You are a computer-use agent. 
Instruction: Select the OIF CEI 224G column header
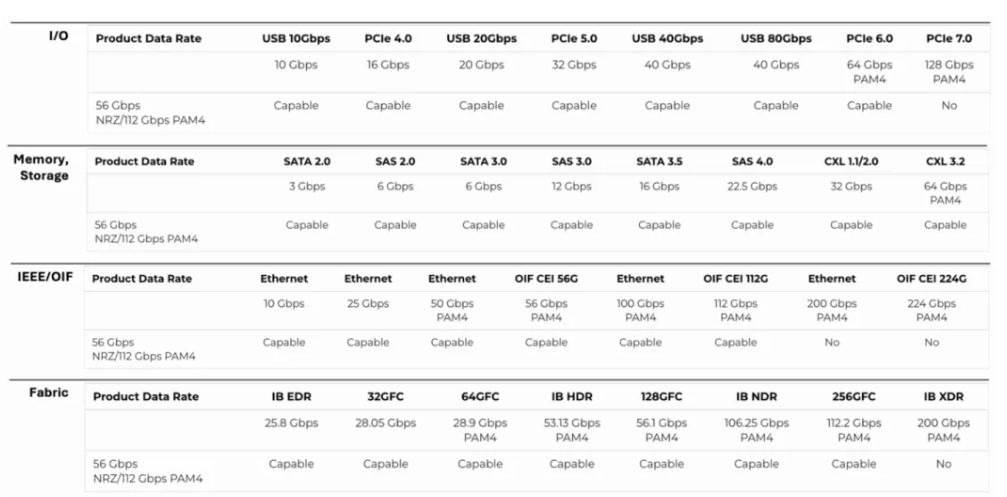click(x=931, y=279)
